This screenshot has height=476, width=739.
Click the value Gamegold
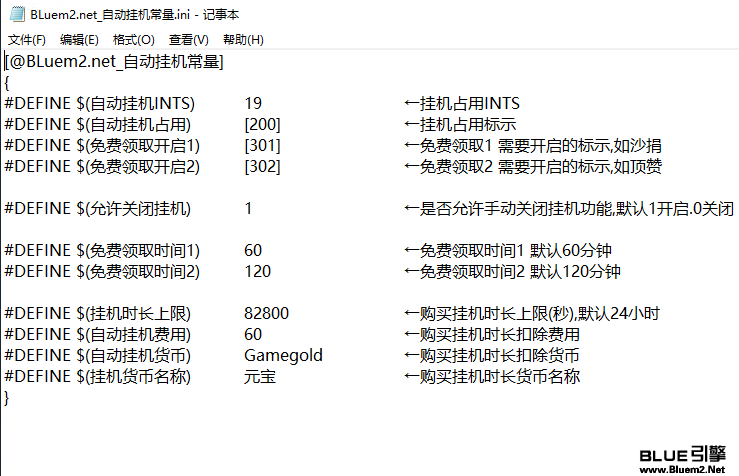[283, 355]
